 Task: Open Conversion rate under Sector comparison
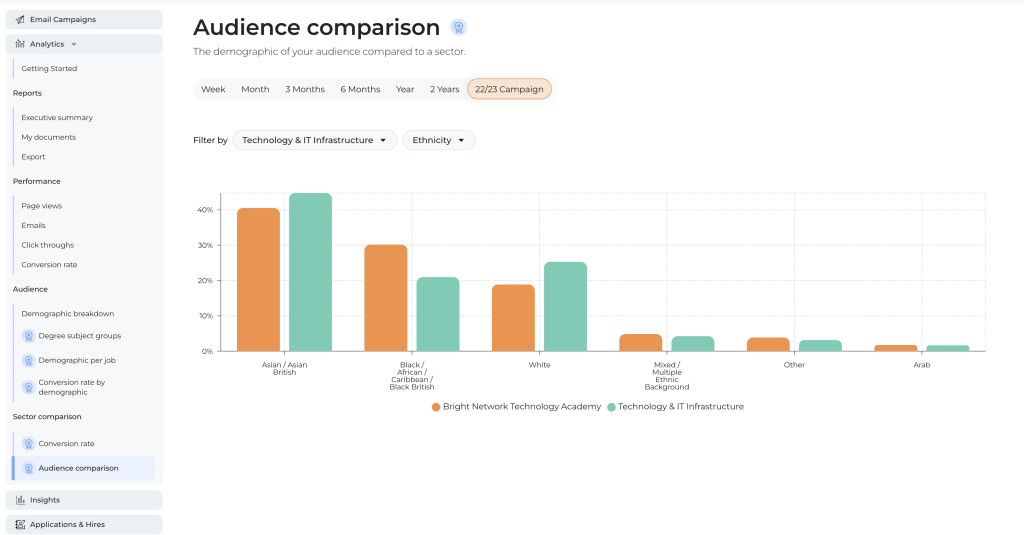66,444
